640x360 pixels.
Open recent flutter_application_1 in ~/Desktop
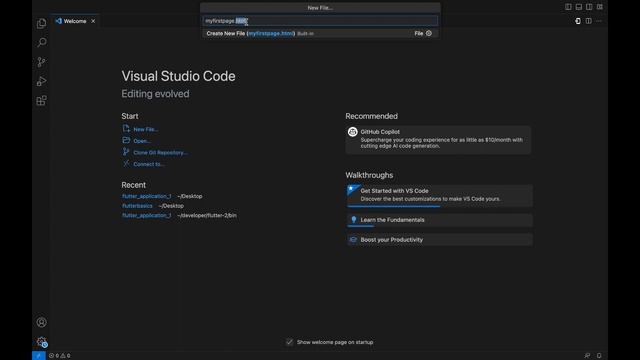click(x=147, y=196)
